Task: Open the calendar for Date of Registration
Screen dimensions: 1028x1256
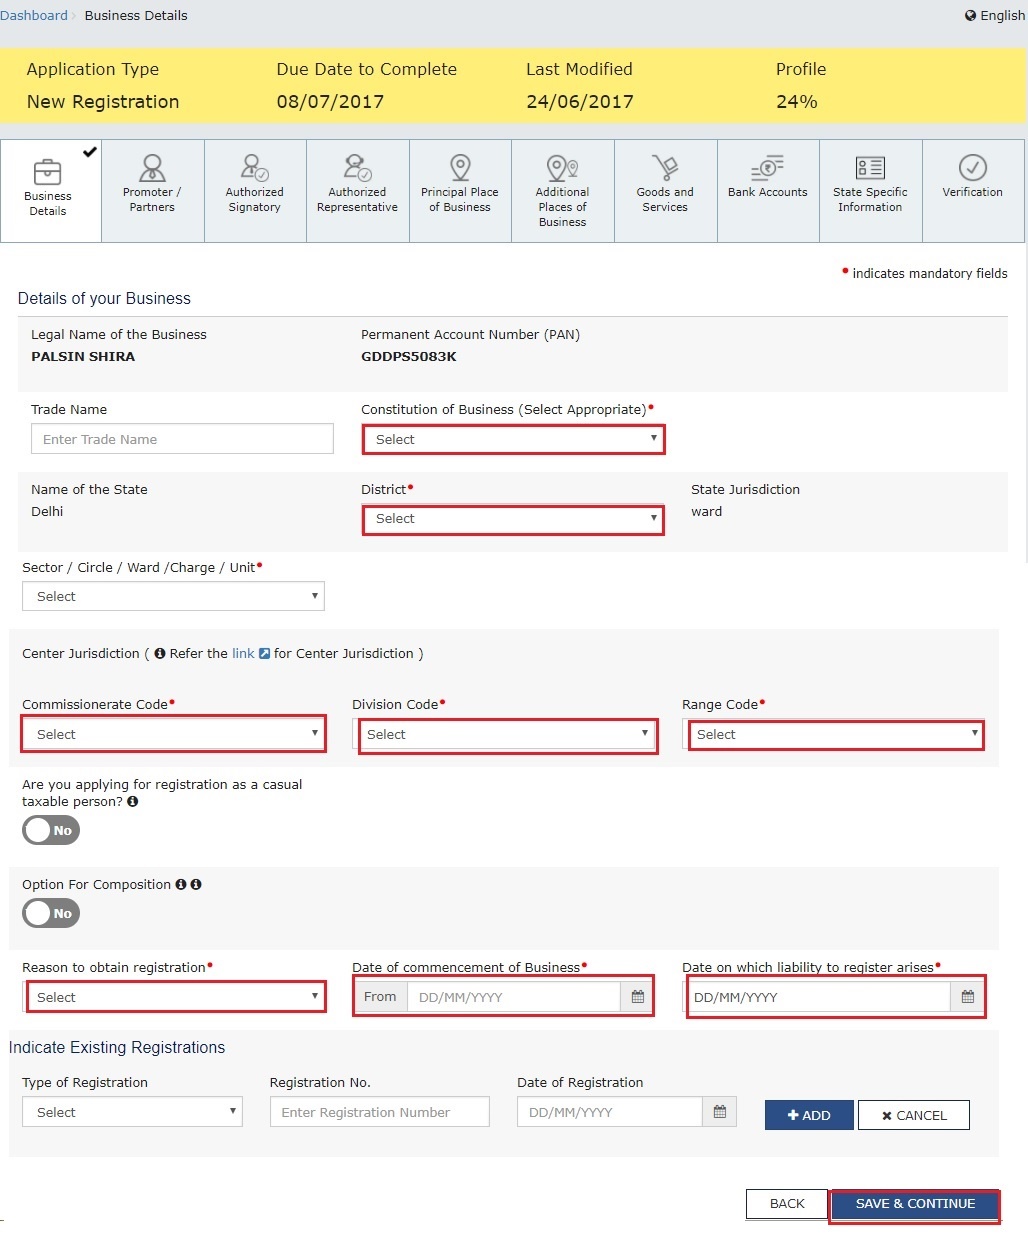Action: click(719, 1111)
